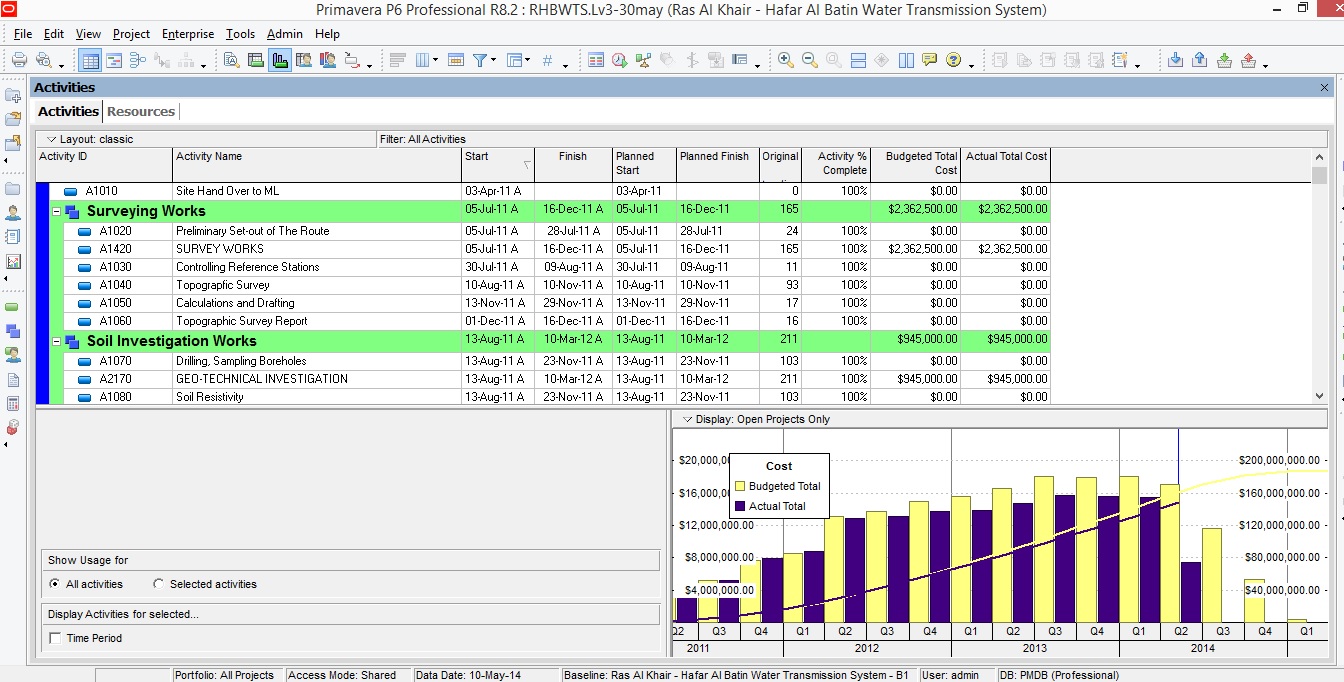Open the Columns toolbar dropdown arrow
1344x682 pixels.
click(x=435, y=61)
